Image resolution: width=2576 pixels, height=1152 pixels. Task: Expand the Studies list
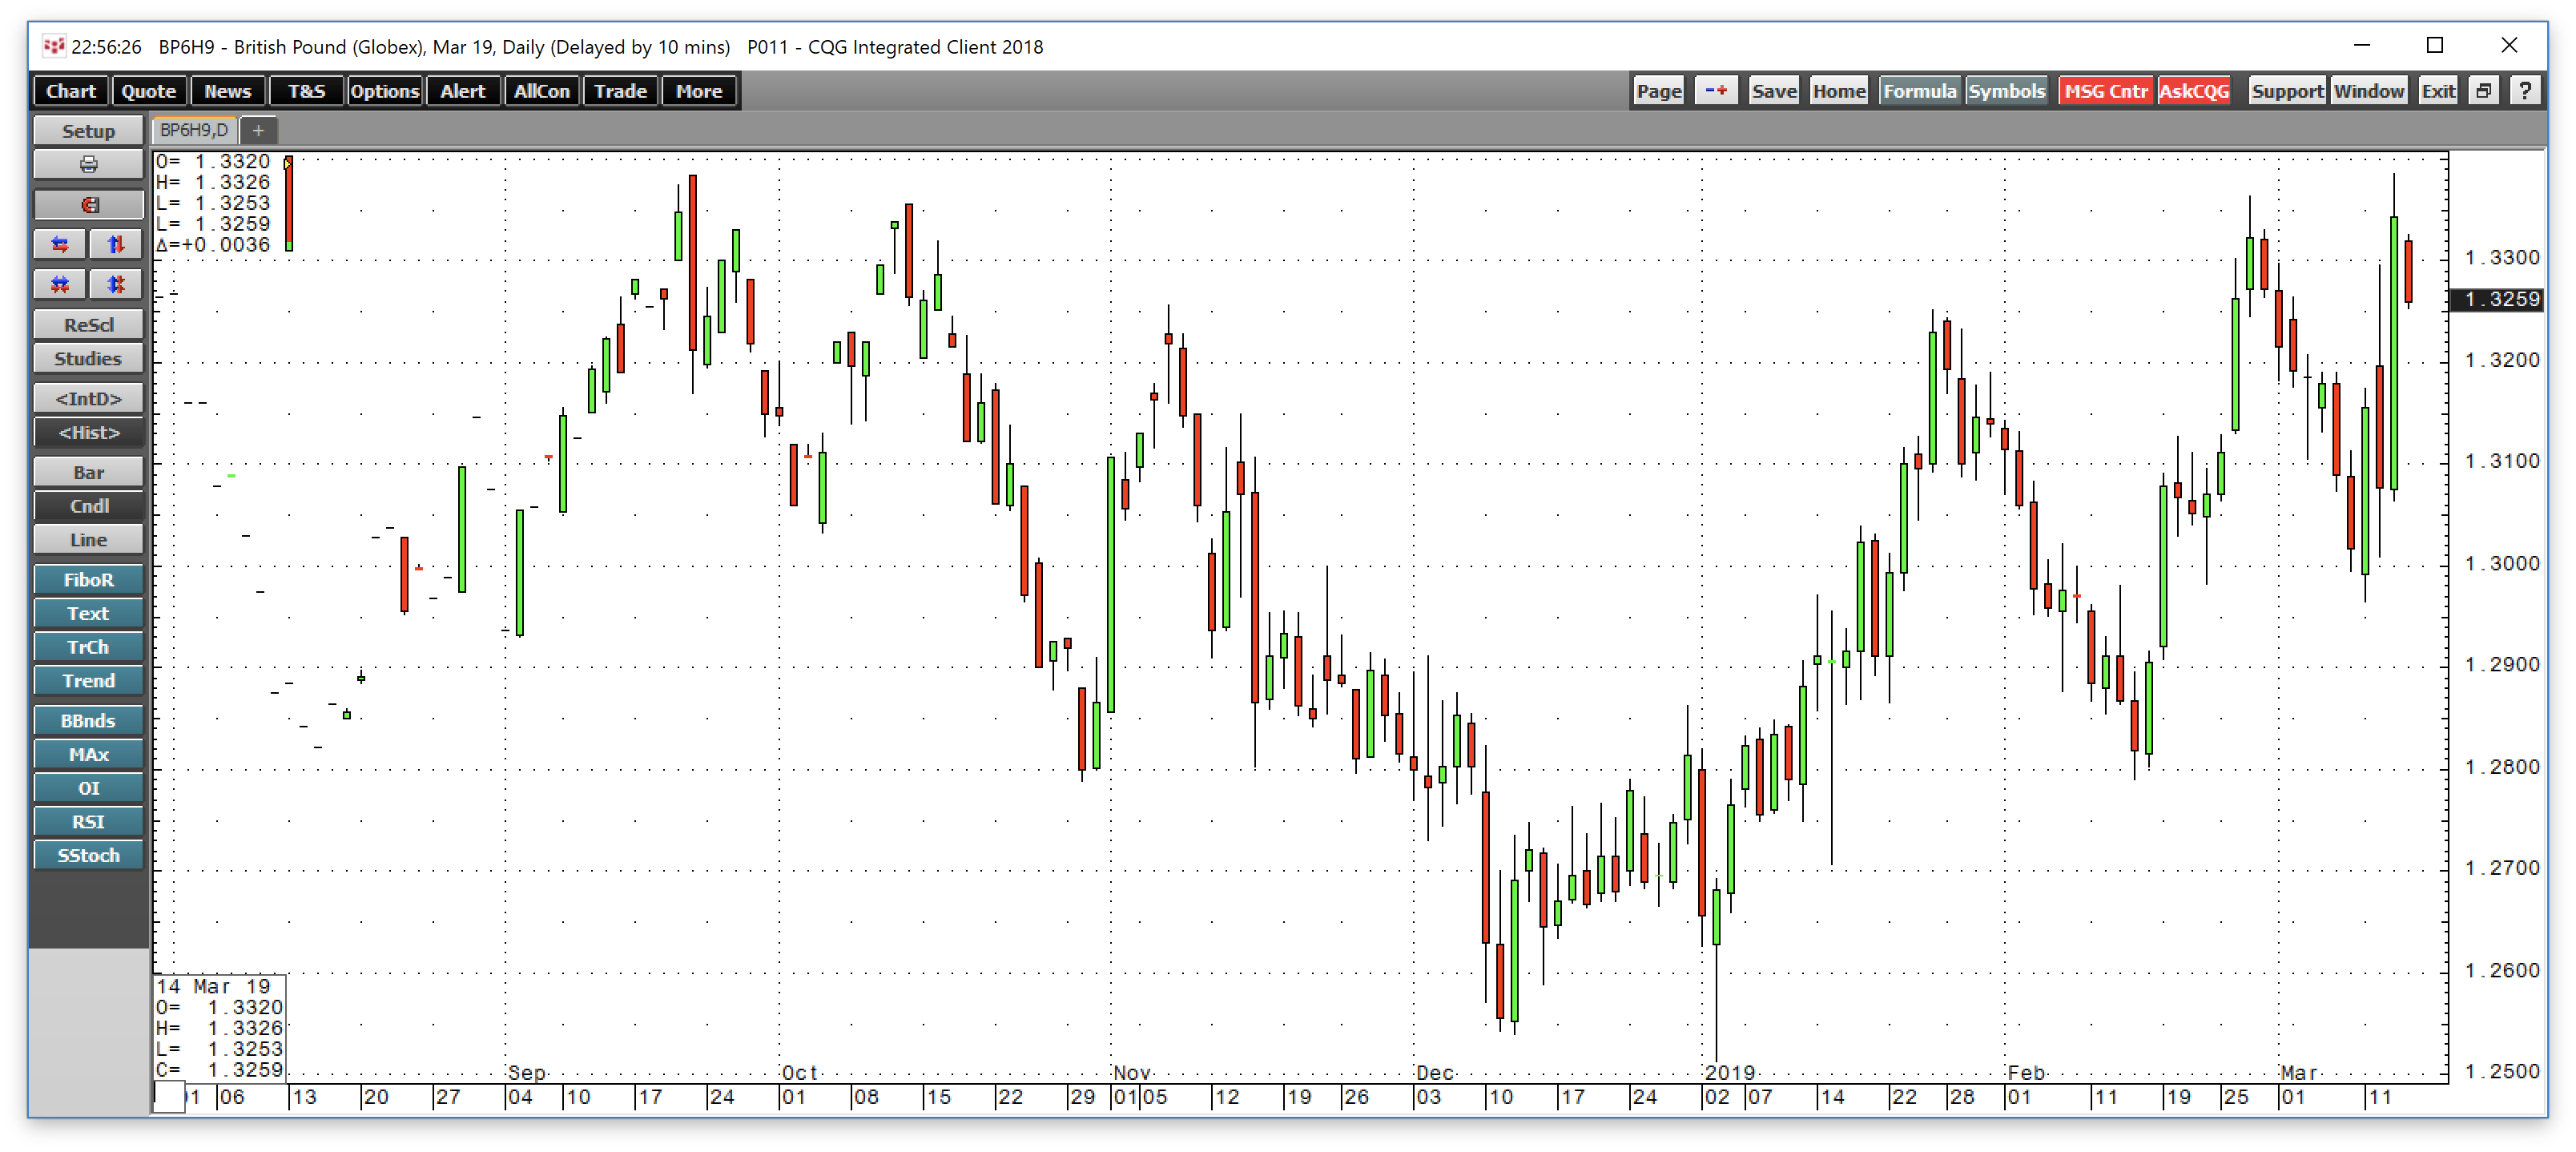click(88, 359)
